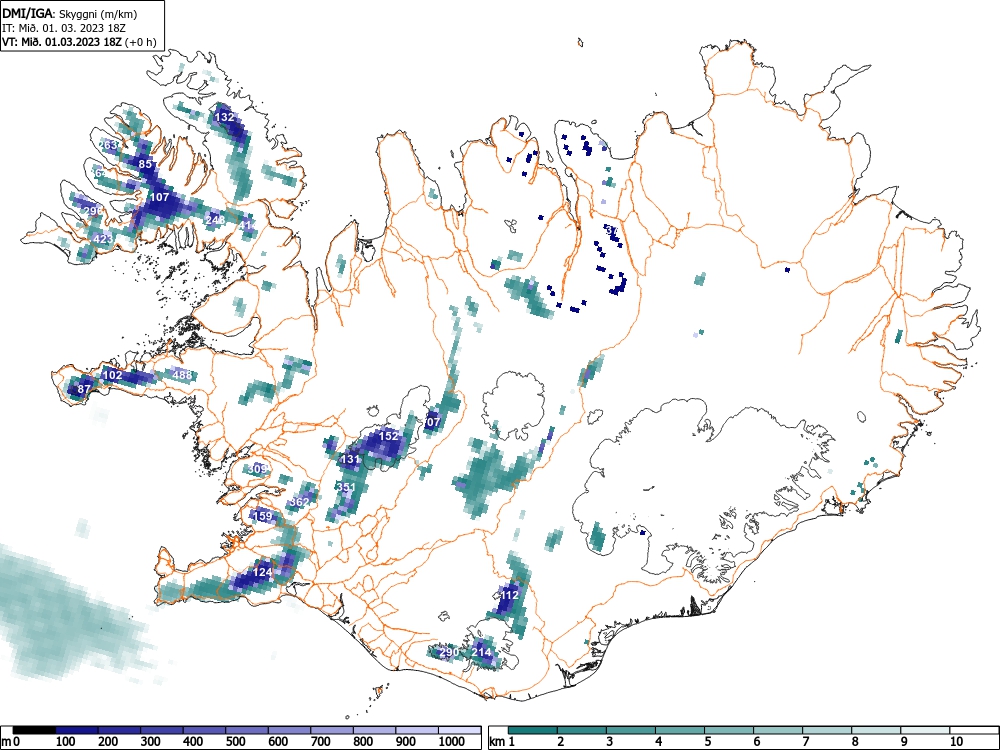Click the 351 visibility value on the map
This screenshot has height=750, width=1000.
click(x=346, y=487)
